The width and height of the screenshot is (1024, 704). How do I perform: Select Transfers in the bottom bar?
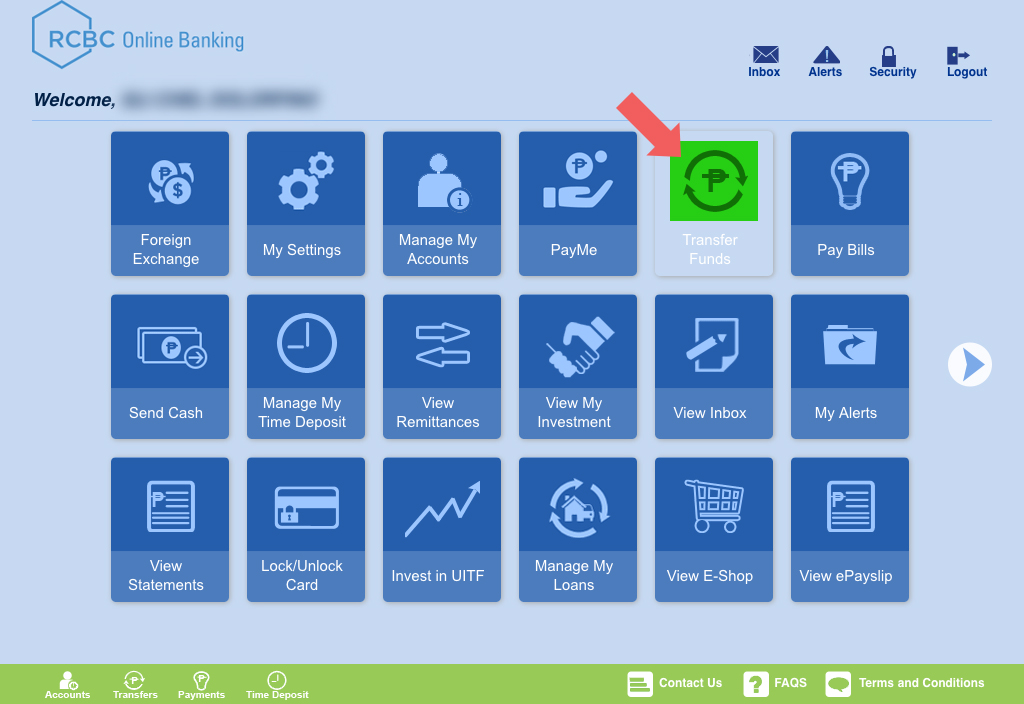pos(135,686)
